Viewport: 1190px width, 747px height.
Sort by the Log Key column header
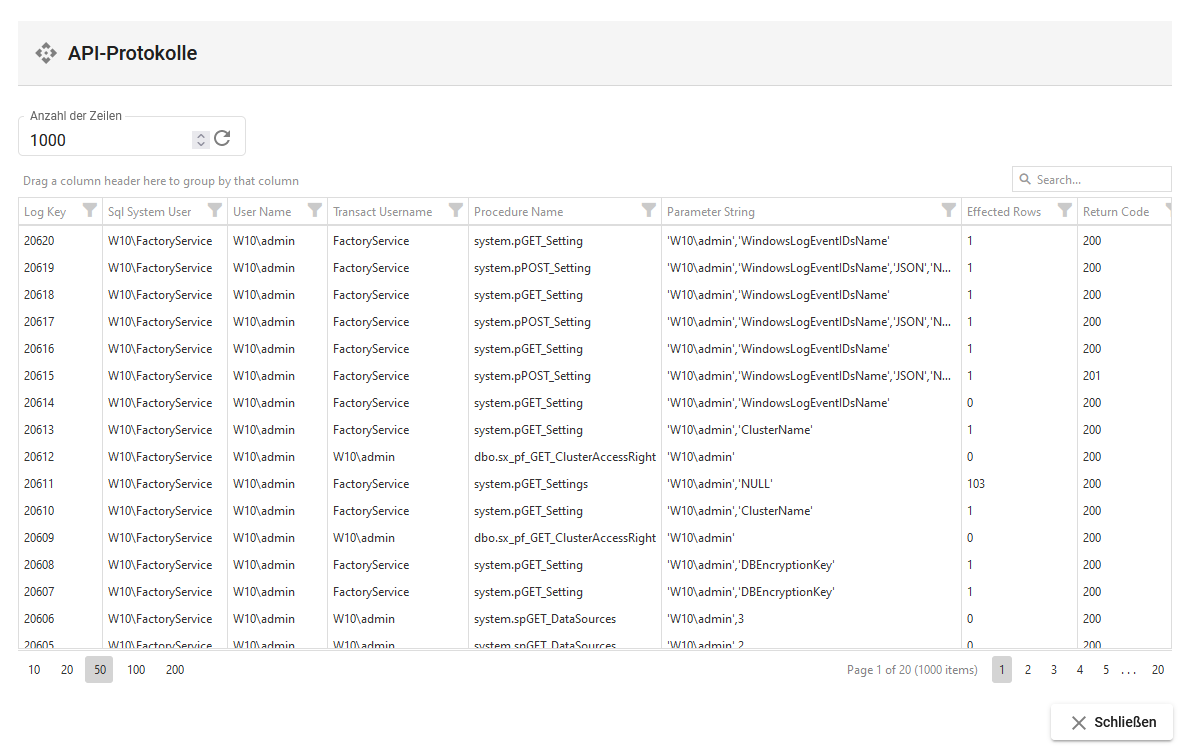pyautogui.click(x=45, y=211)
